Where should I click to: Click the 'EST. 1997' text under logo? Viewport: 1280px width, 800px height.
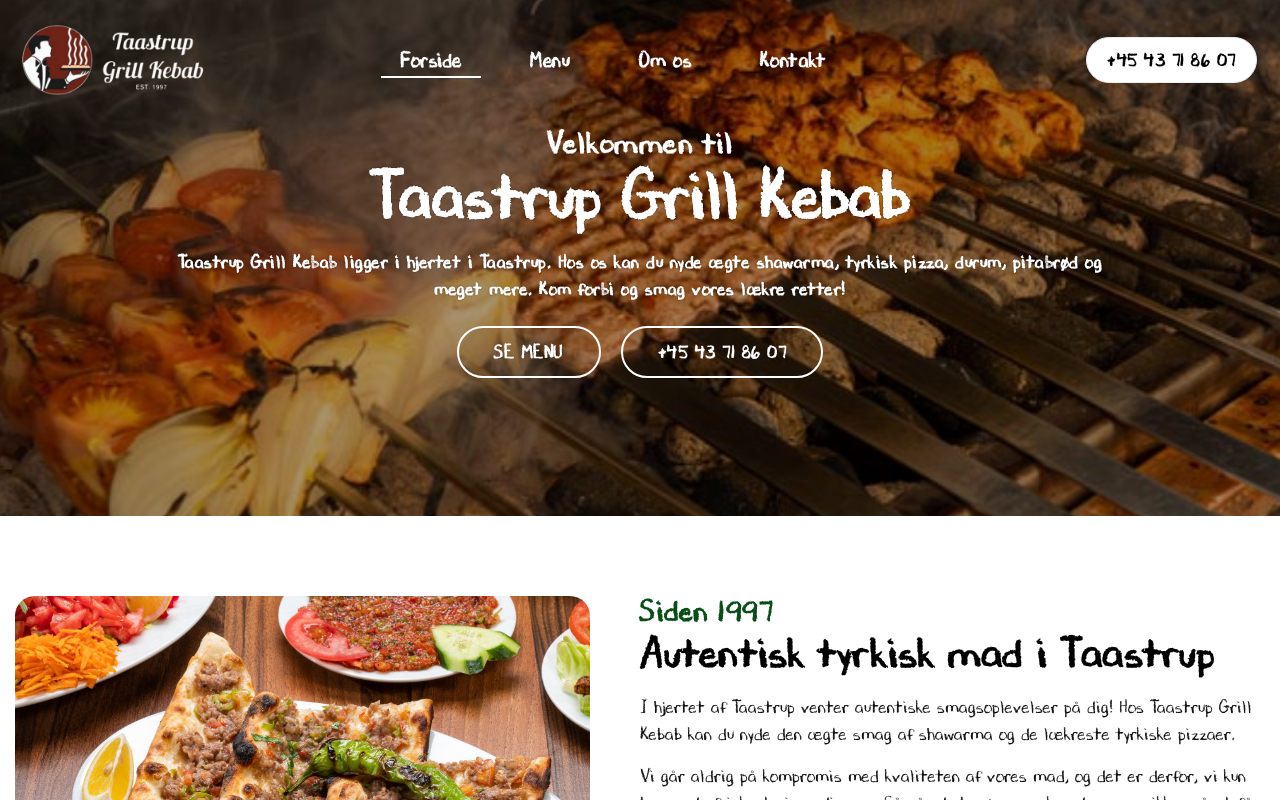click(x=152, y=87)
